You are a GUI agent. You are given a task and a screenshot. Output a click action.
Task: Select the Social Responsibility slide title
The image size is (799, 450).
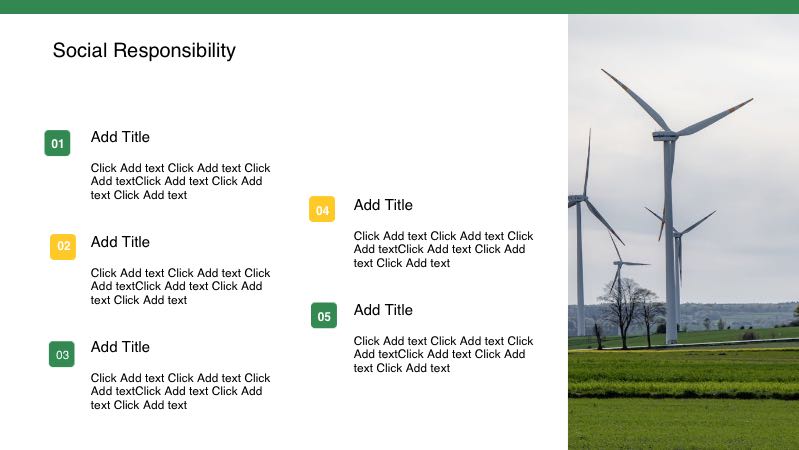144,50
